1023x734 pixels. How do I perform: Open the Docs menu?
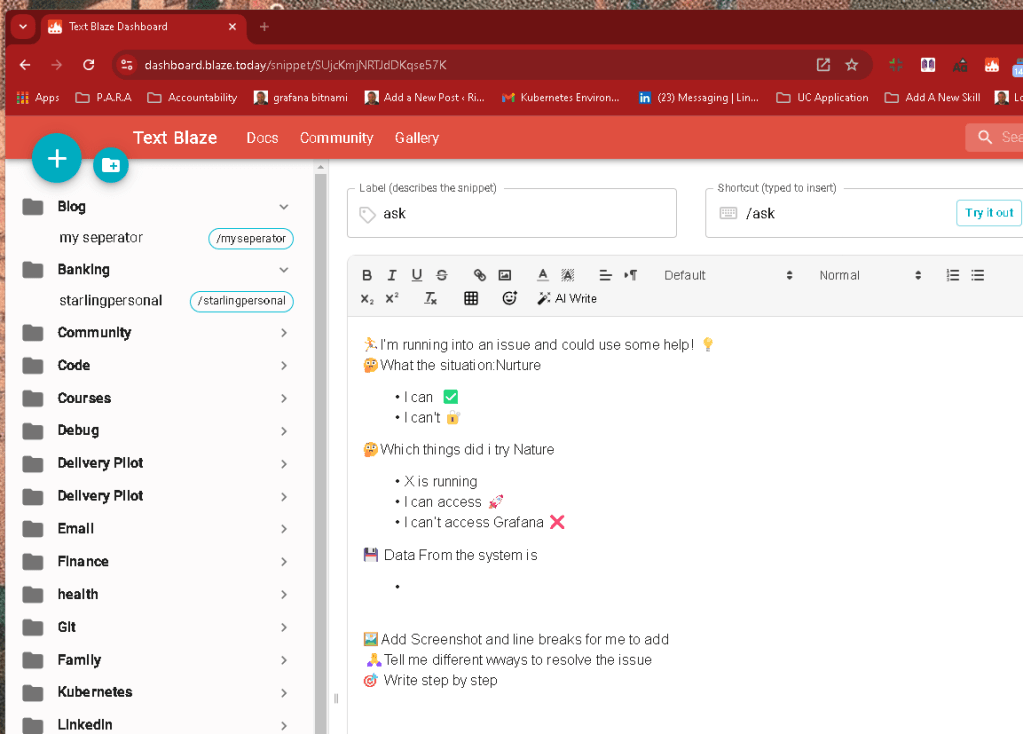pyautogui.click(x=262, y=138)
